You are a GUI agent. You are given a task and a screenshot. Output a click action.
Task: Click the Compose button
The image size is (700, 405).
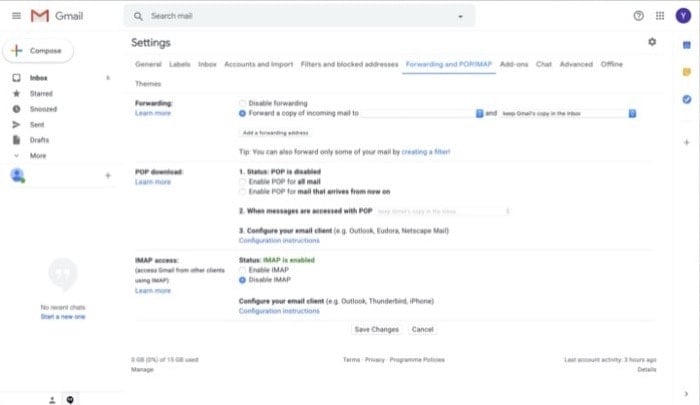pos(38,51)
